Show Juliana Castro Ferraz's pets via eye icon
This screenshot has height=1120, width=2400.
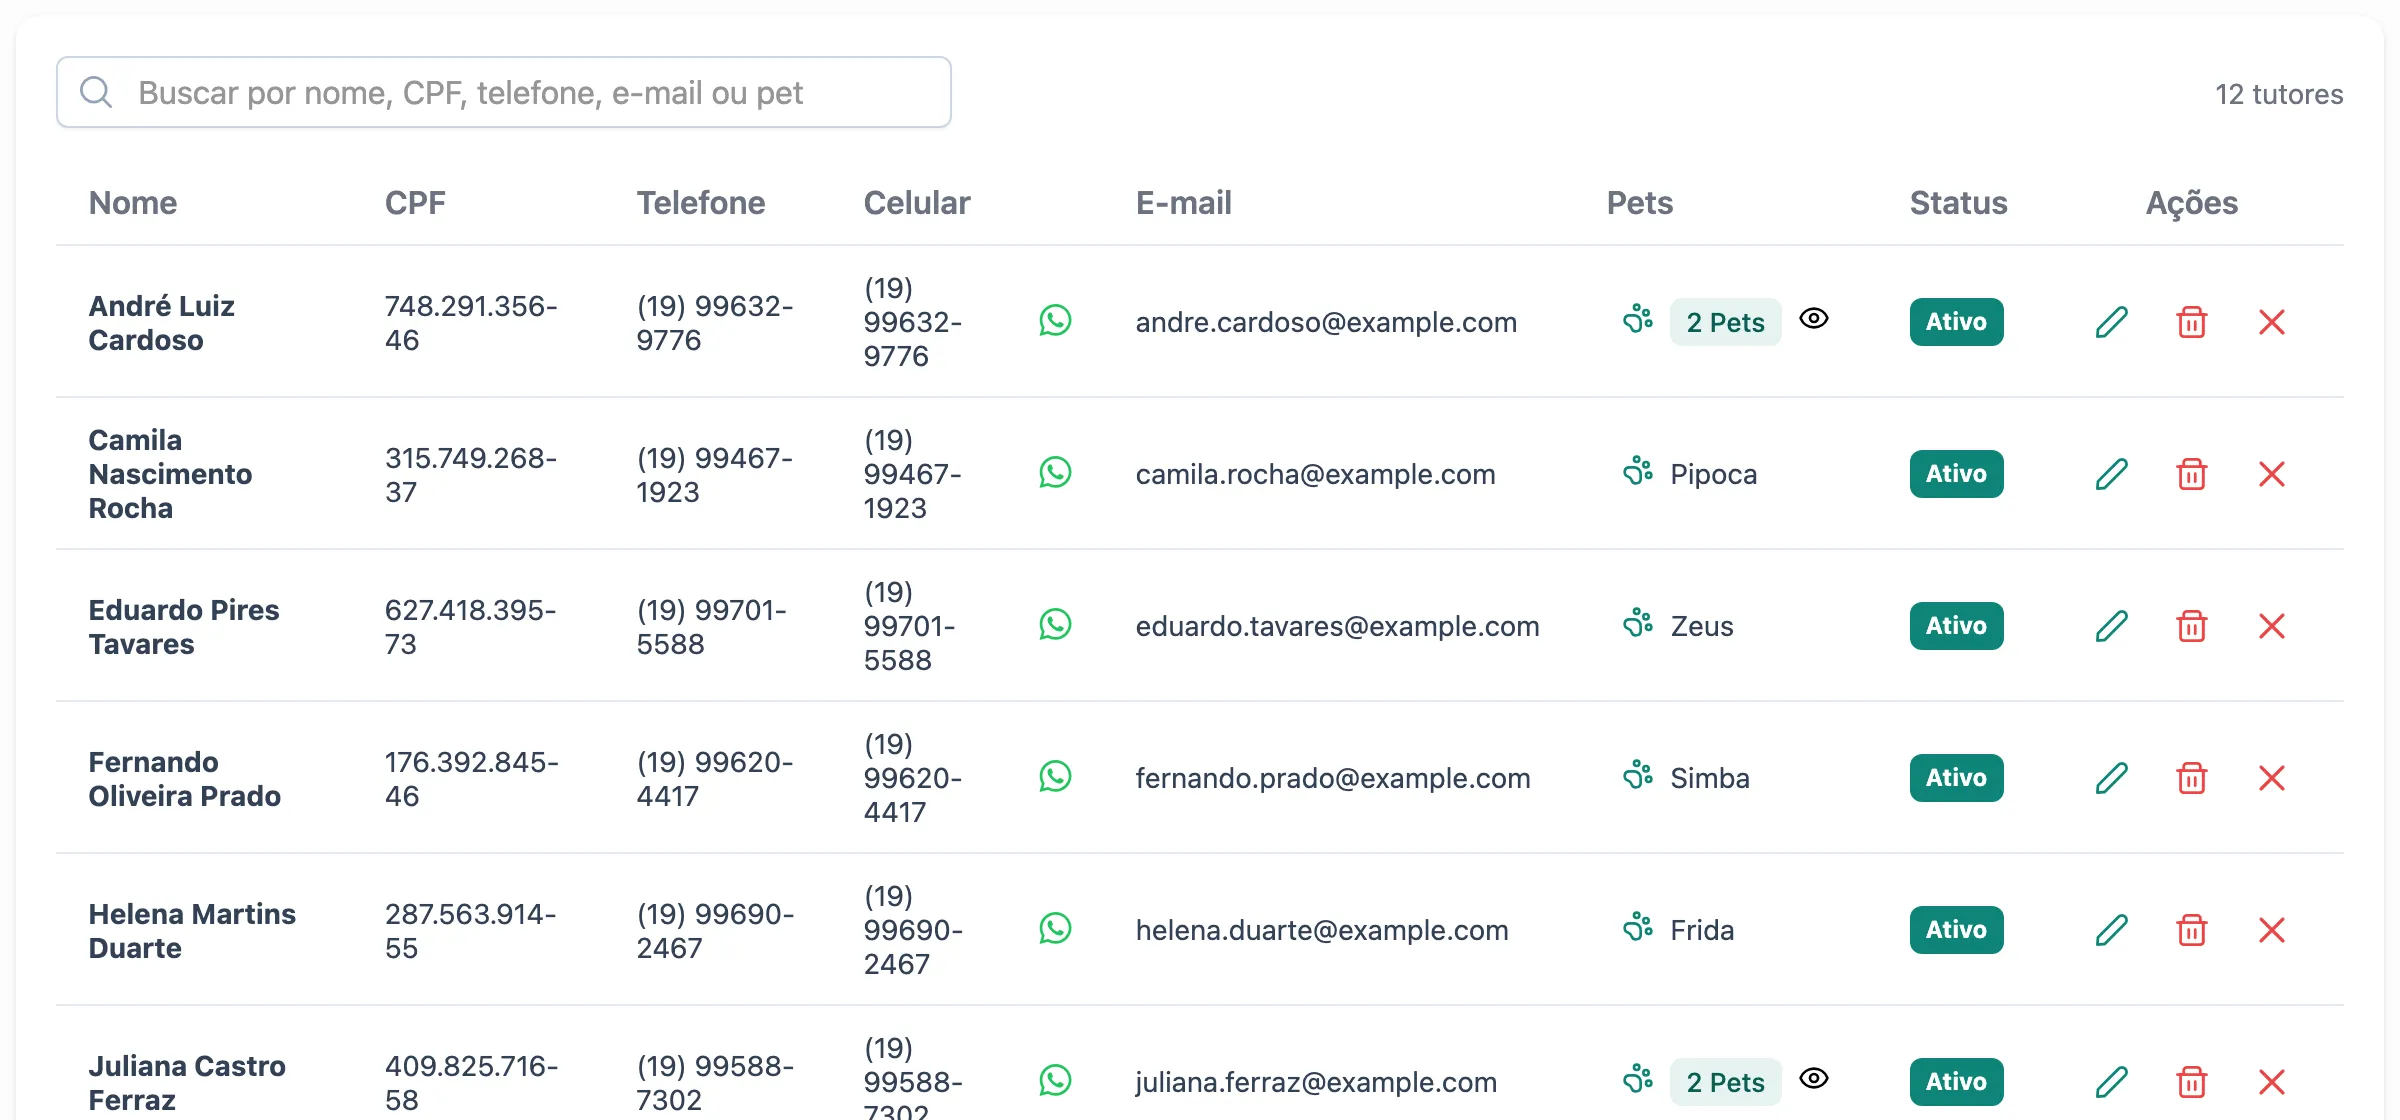(x=1814, y=1078)
